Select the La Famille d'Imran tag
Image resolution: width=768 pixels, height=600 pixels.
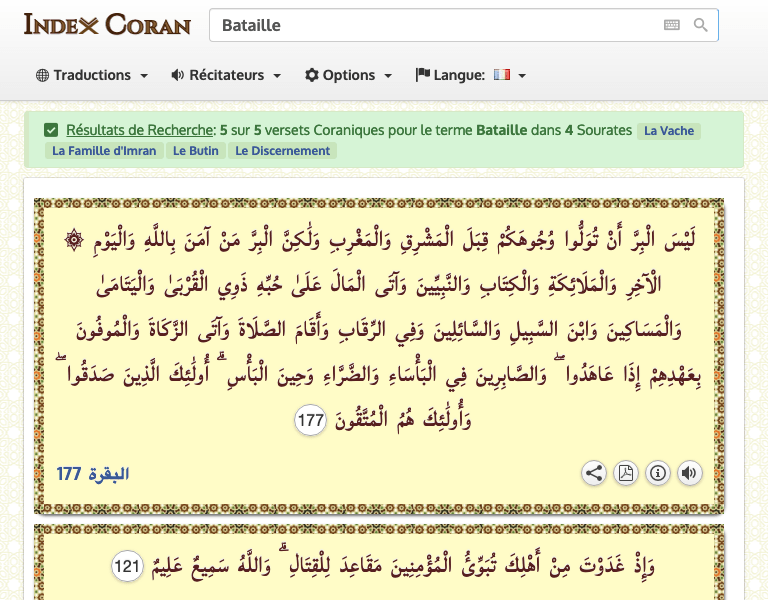pos(105,151)
